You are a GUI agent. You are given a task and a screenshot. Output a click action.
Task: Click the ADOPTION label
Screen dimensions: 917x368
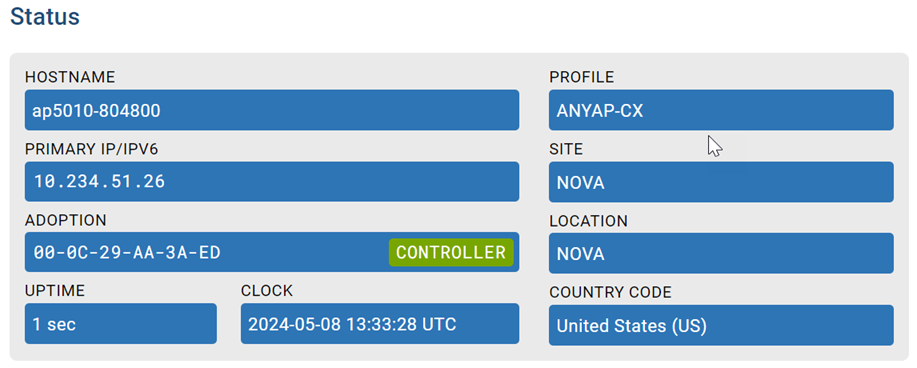tap(66, 221)
